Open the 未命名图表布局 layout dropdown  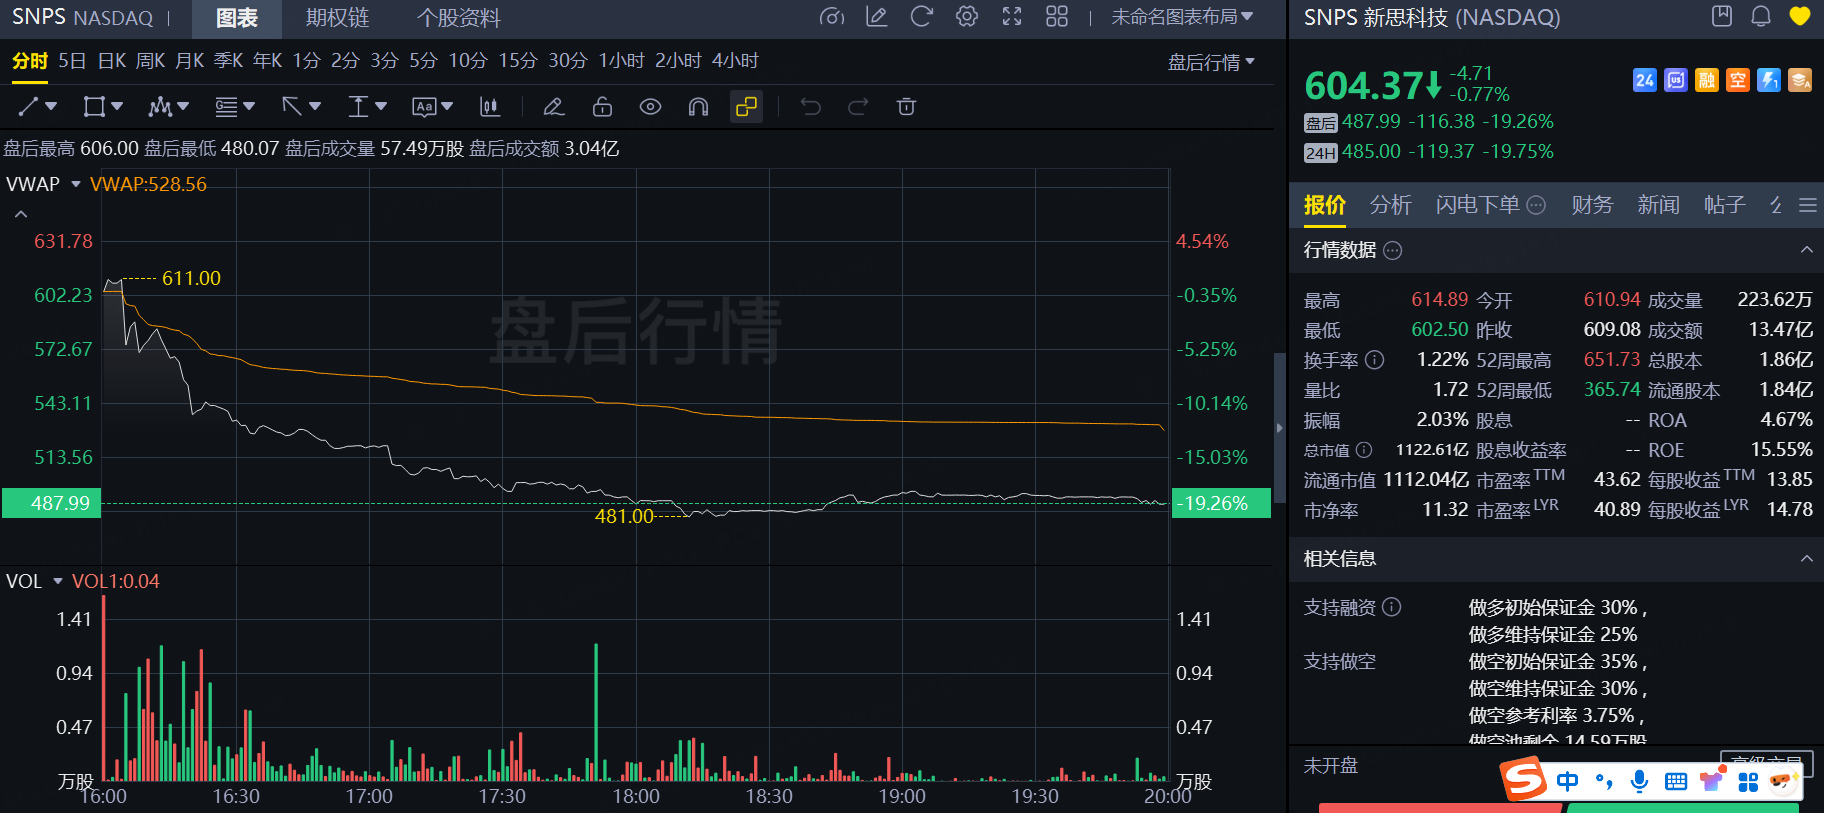pyautogui.click(x=1182, y=17)
